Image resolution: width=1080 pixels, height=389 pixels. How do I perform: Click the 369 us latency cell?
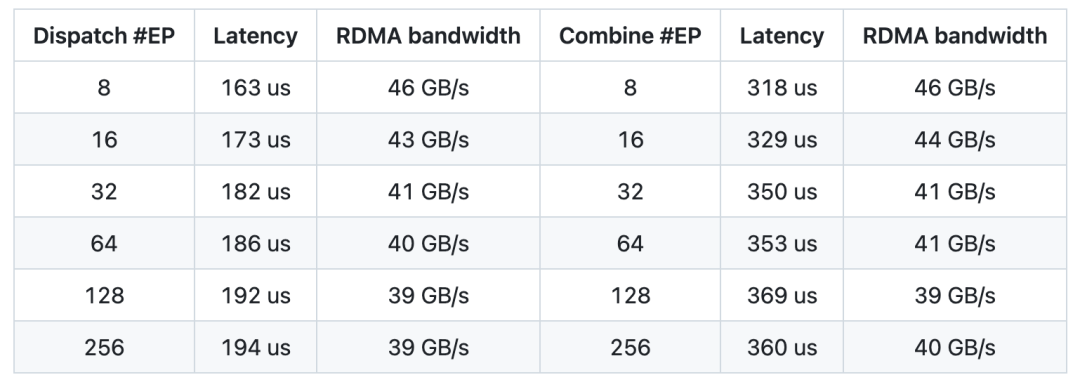click(782, 295)
